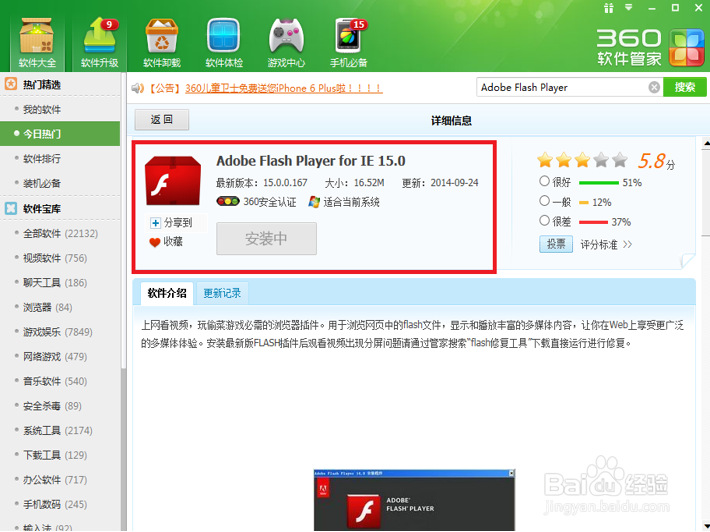
Task: Click the 收藏 favorite heart icon
Action: (154, 242)
